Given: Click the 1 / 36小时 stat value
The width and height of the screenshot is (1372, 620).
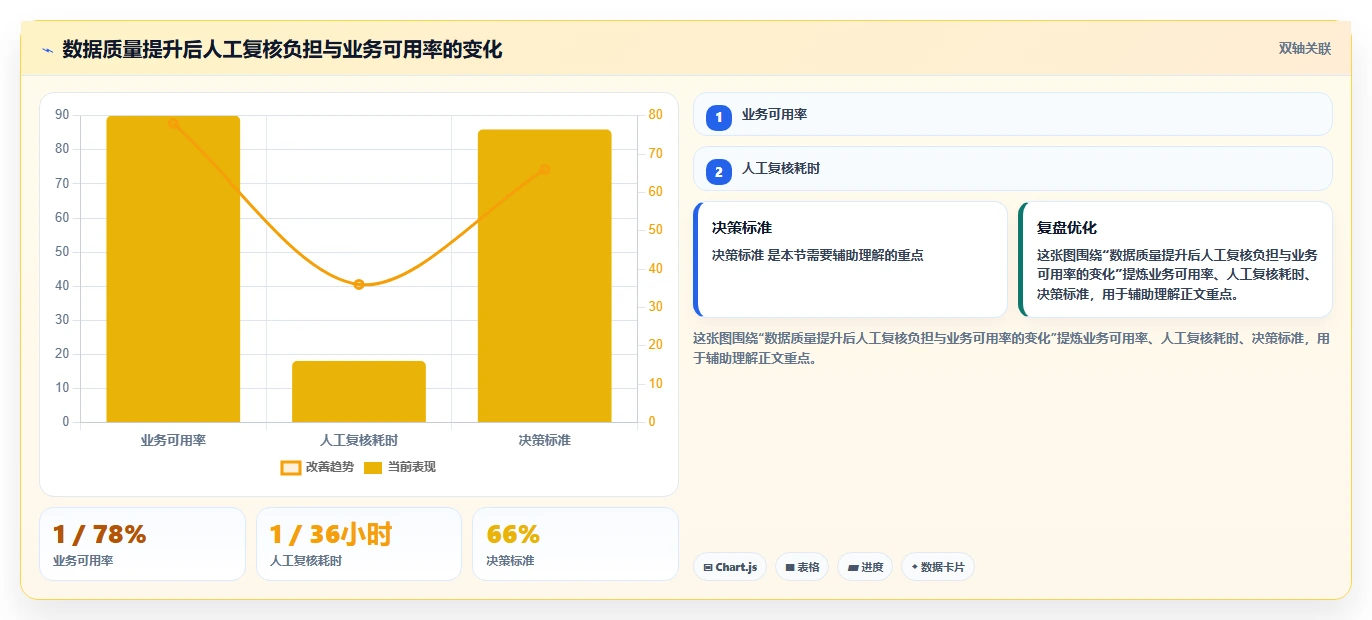Looking at the screenshot, I should 331,535.
